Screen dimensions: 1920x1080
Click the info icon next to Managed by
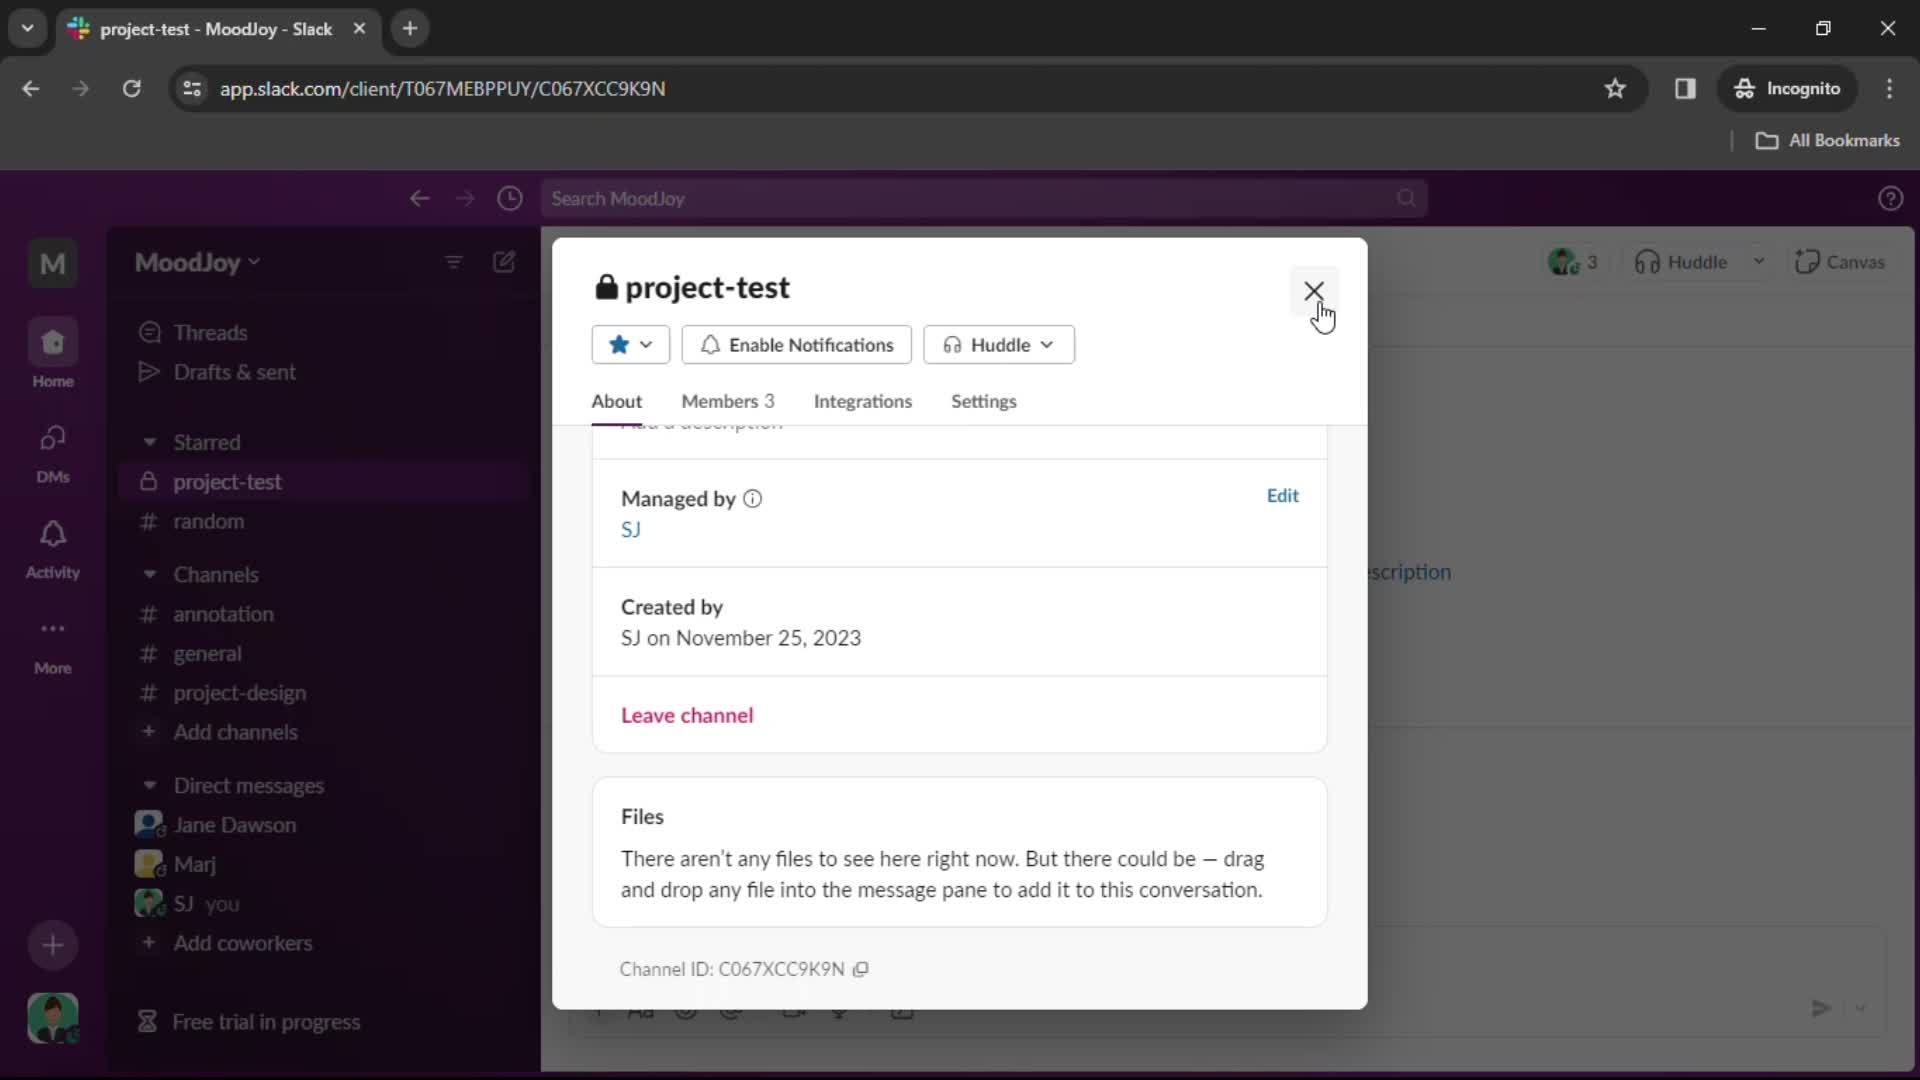[753, 498]
